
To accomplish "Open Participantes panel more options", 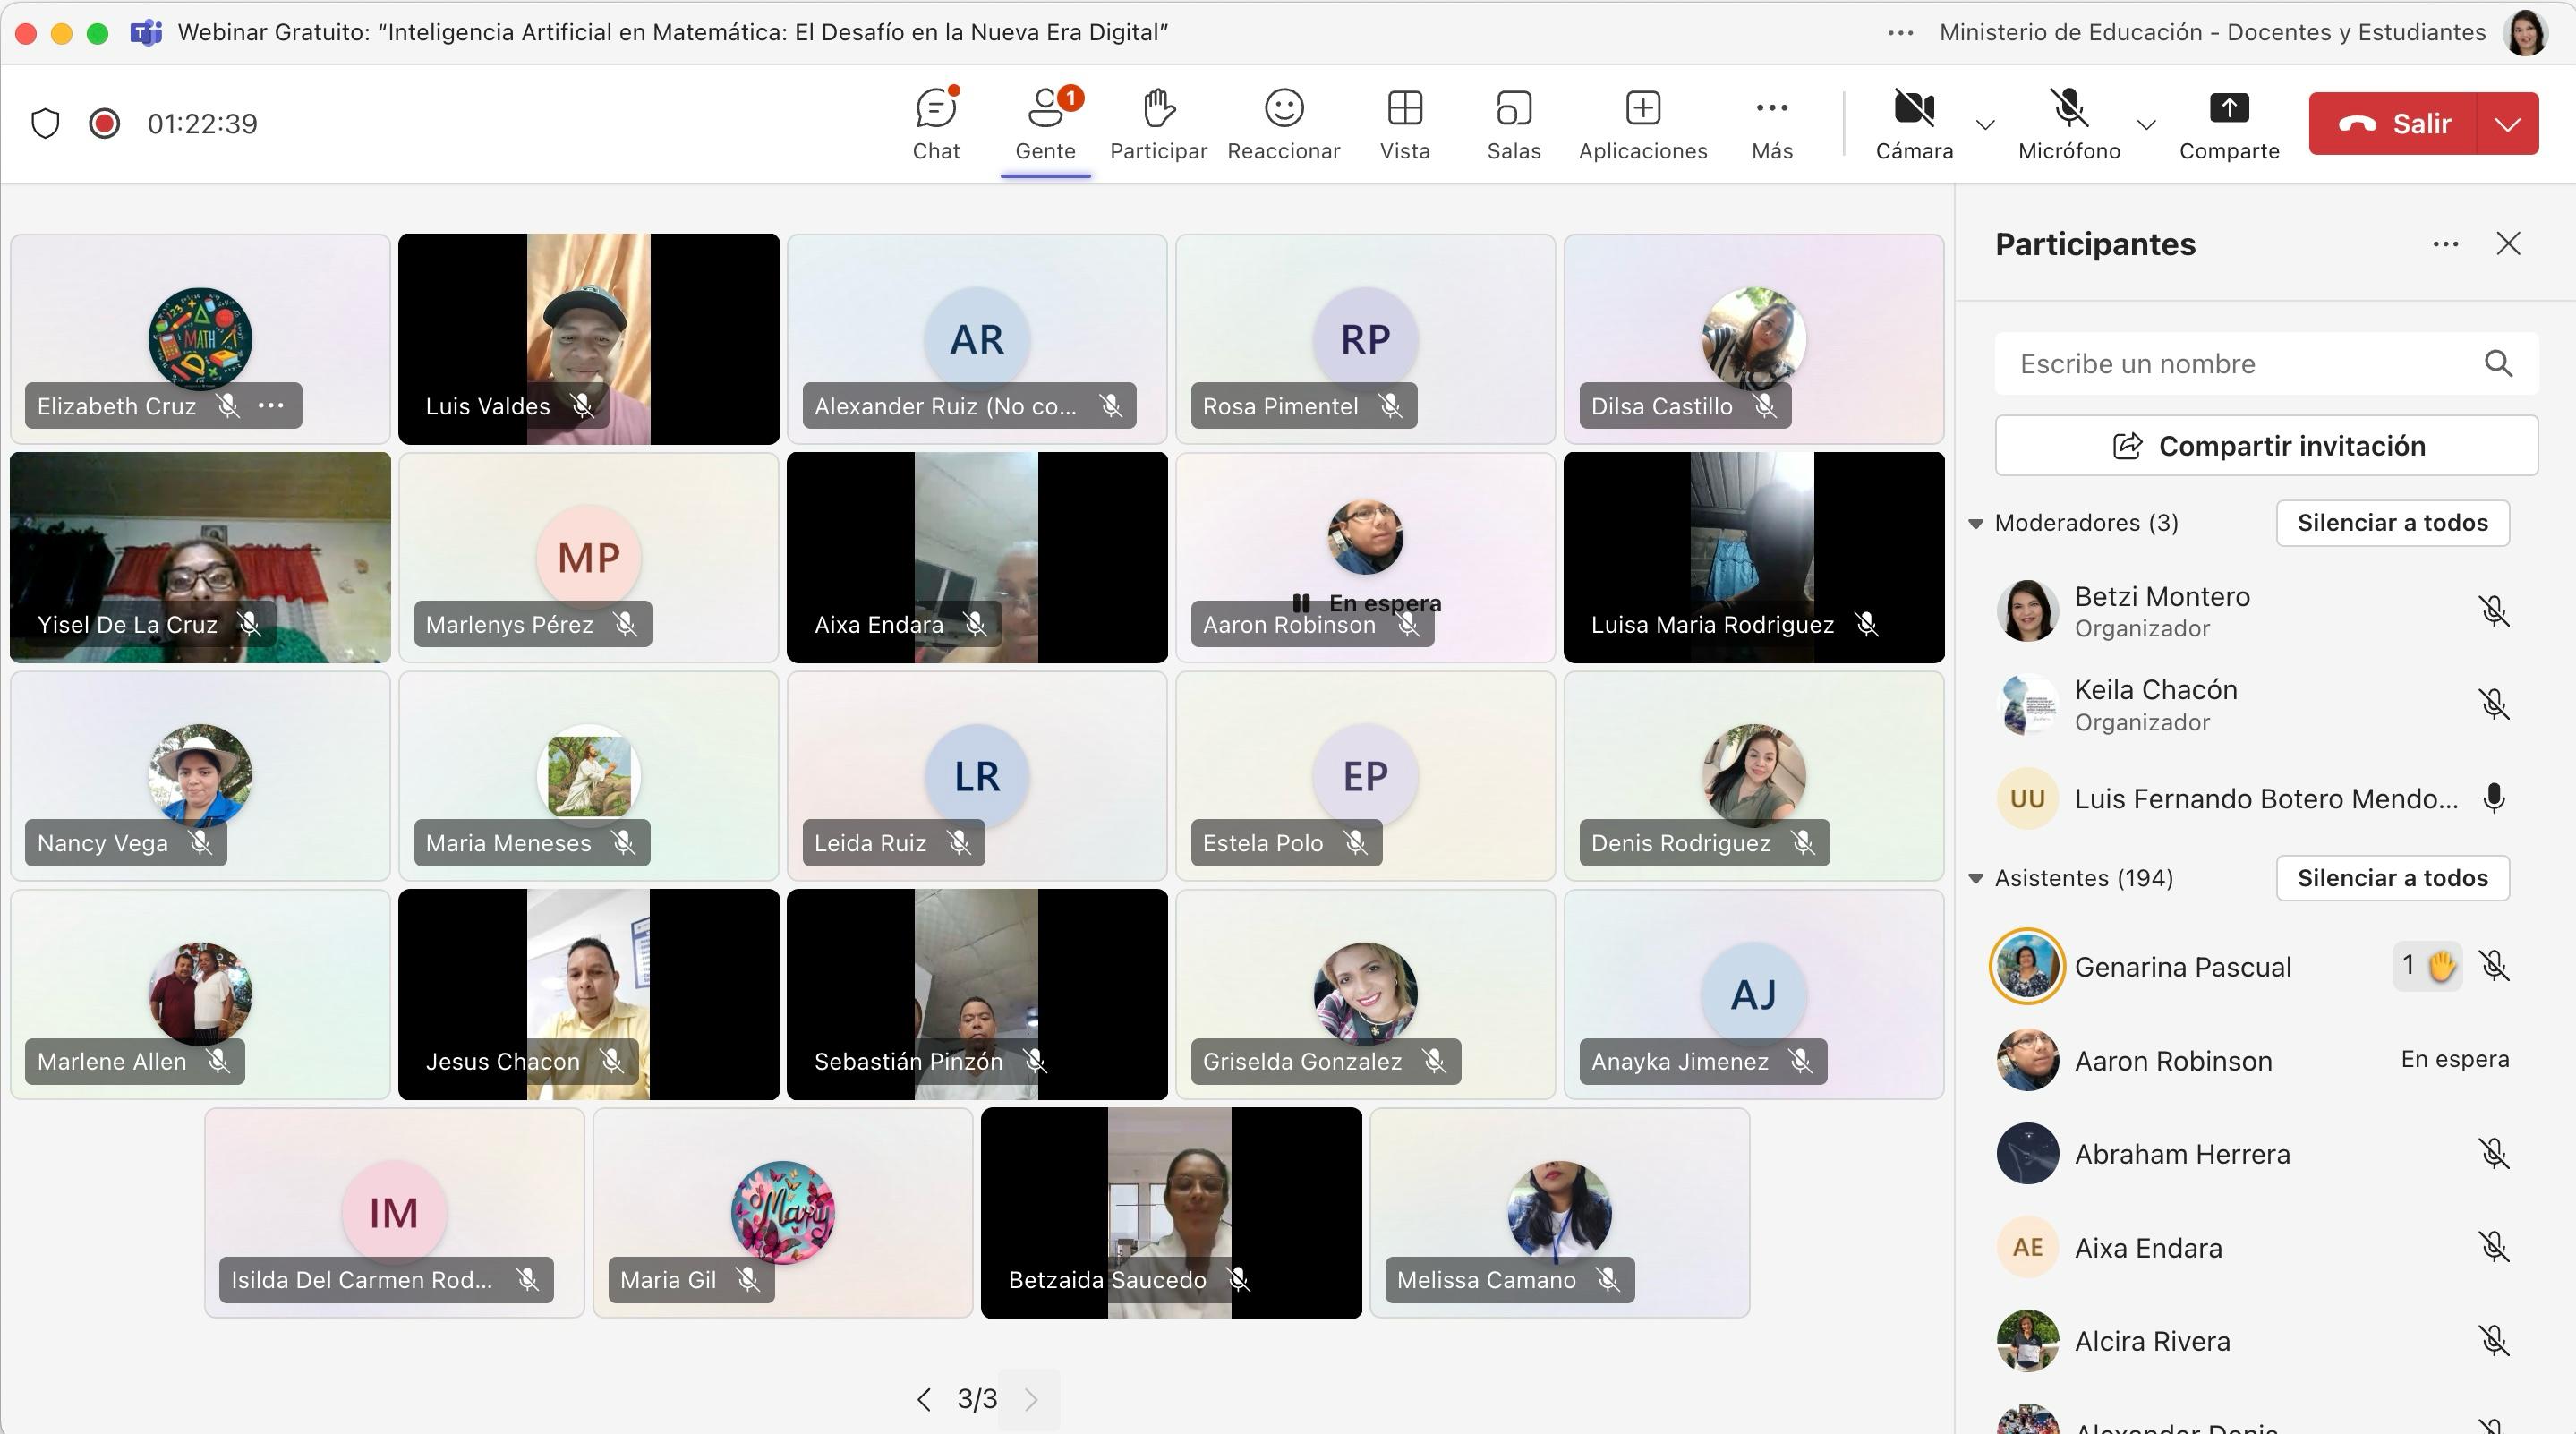I will click(x=2445, y=244).
